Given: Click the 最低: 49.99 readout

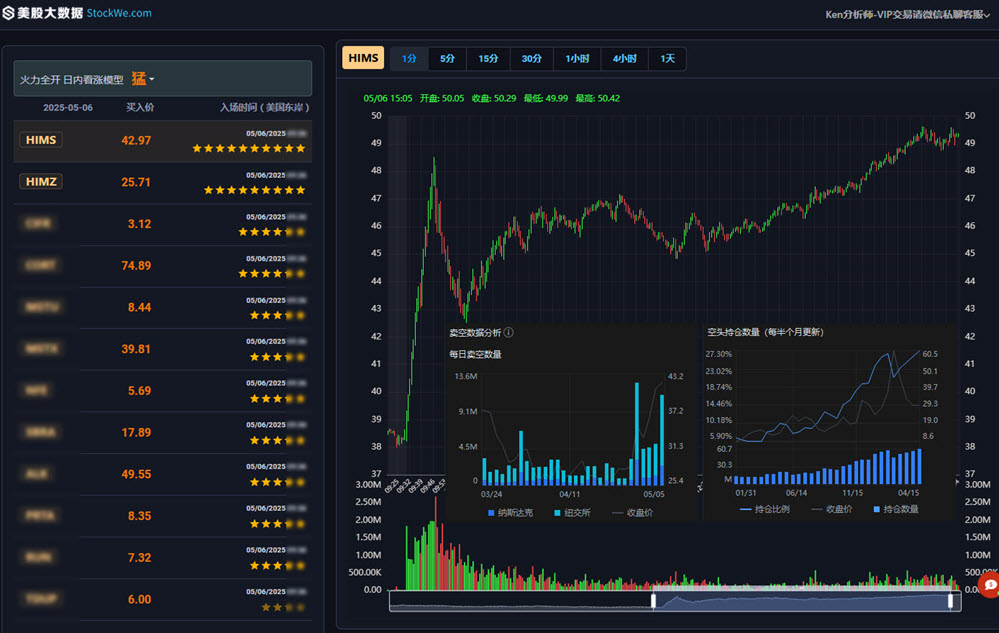Looking at the screenshot, I should click(545, 98).
